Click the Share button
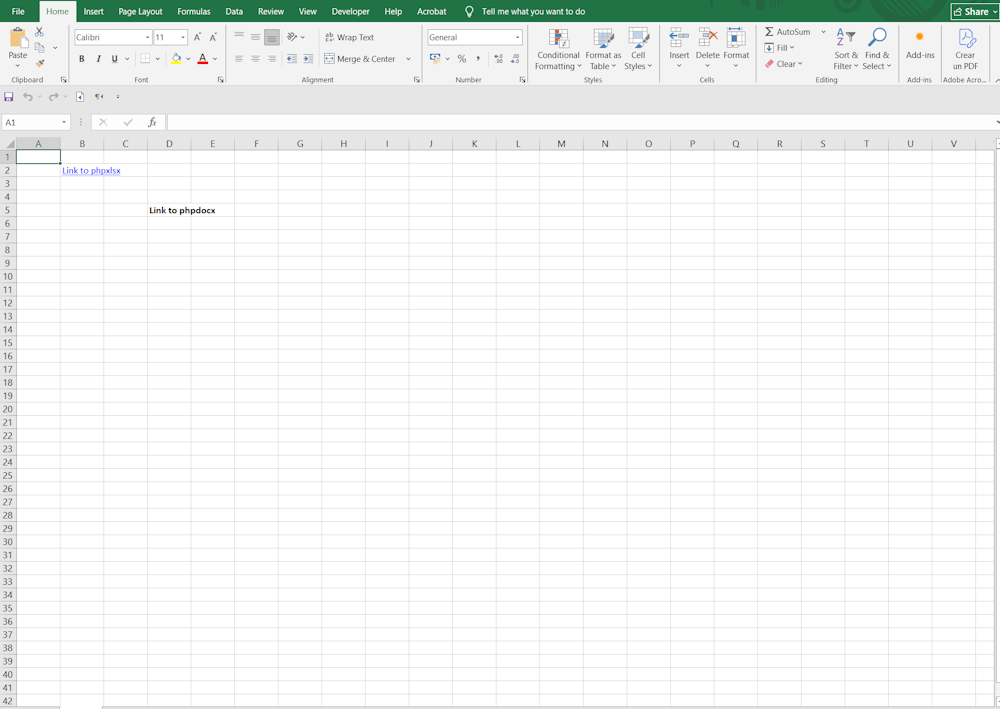 click(974, 11)
